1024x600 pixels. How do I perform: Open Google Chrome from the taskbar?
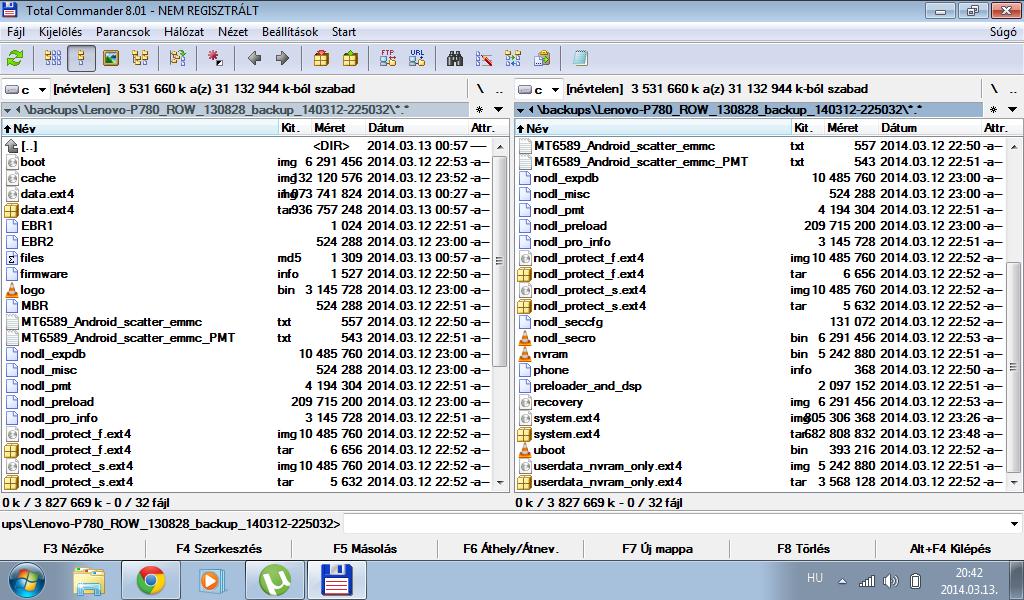click(151, 580)
